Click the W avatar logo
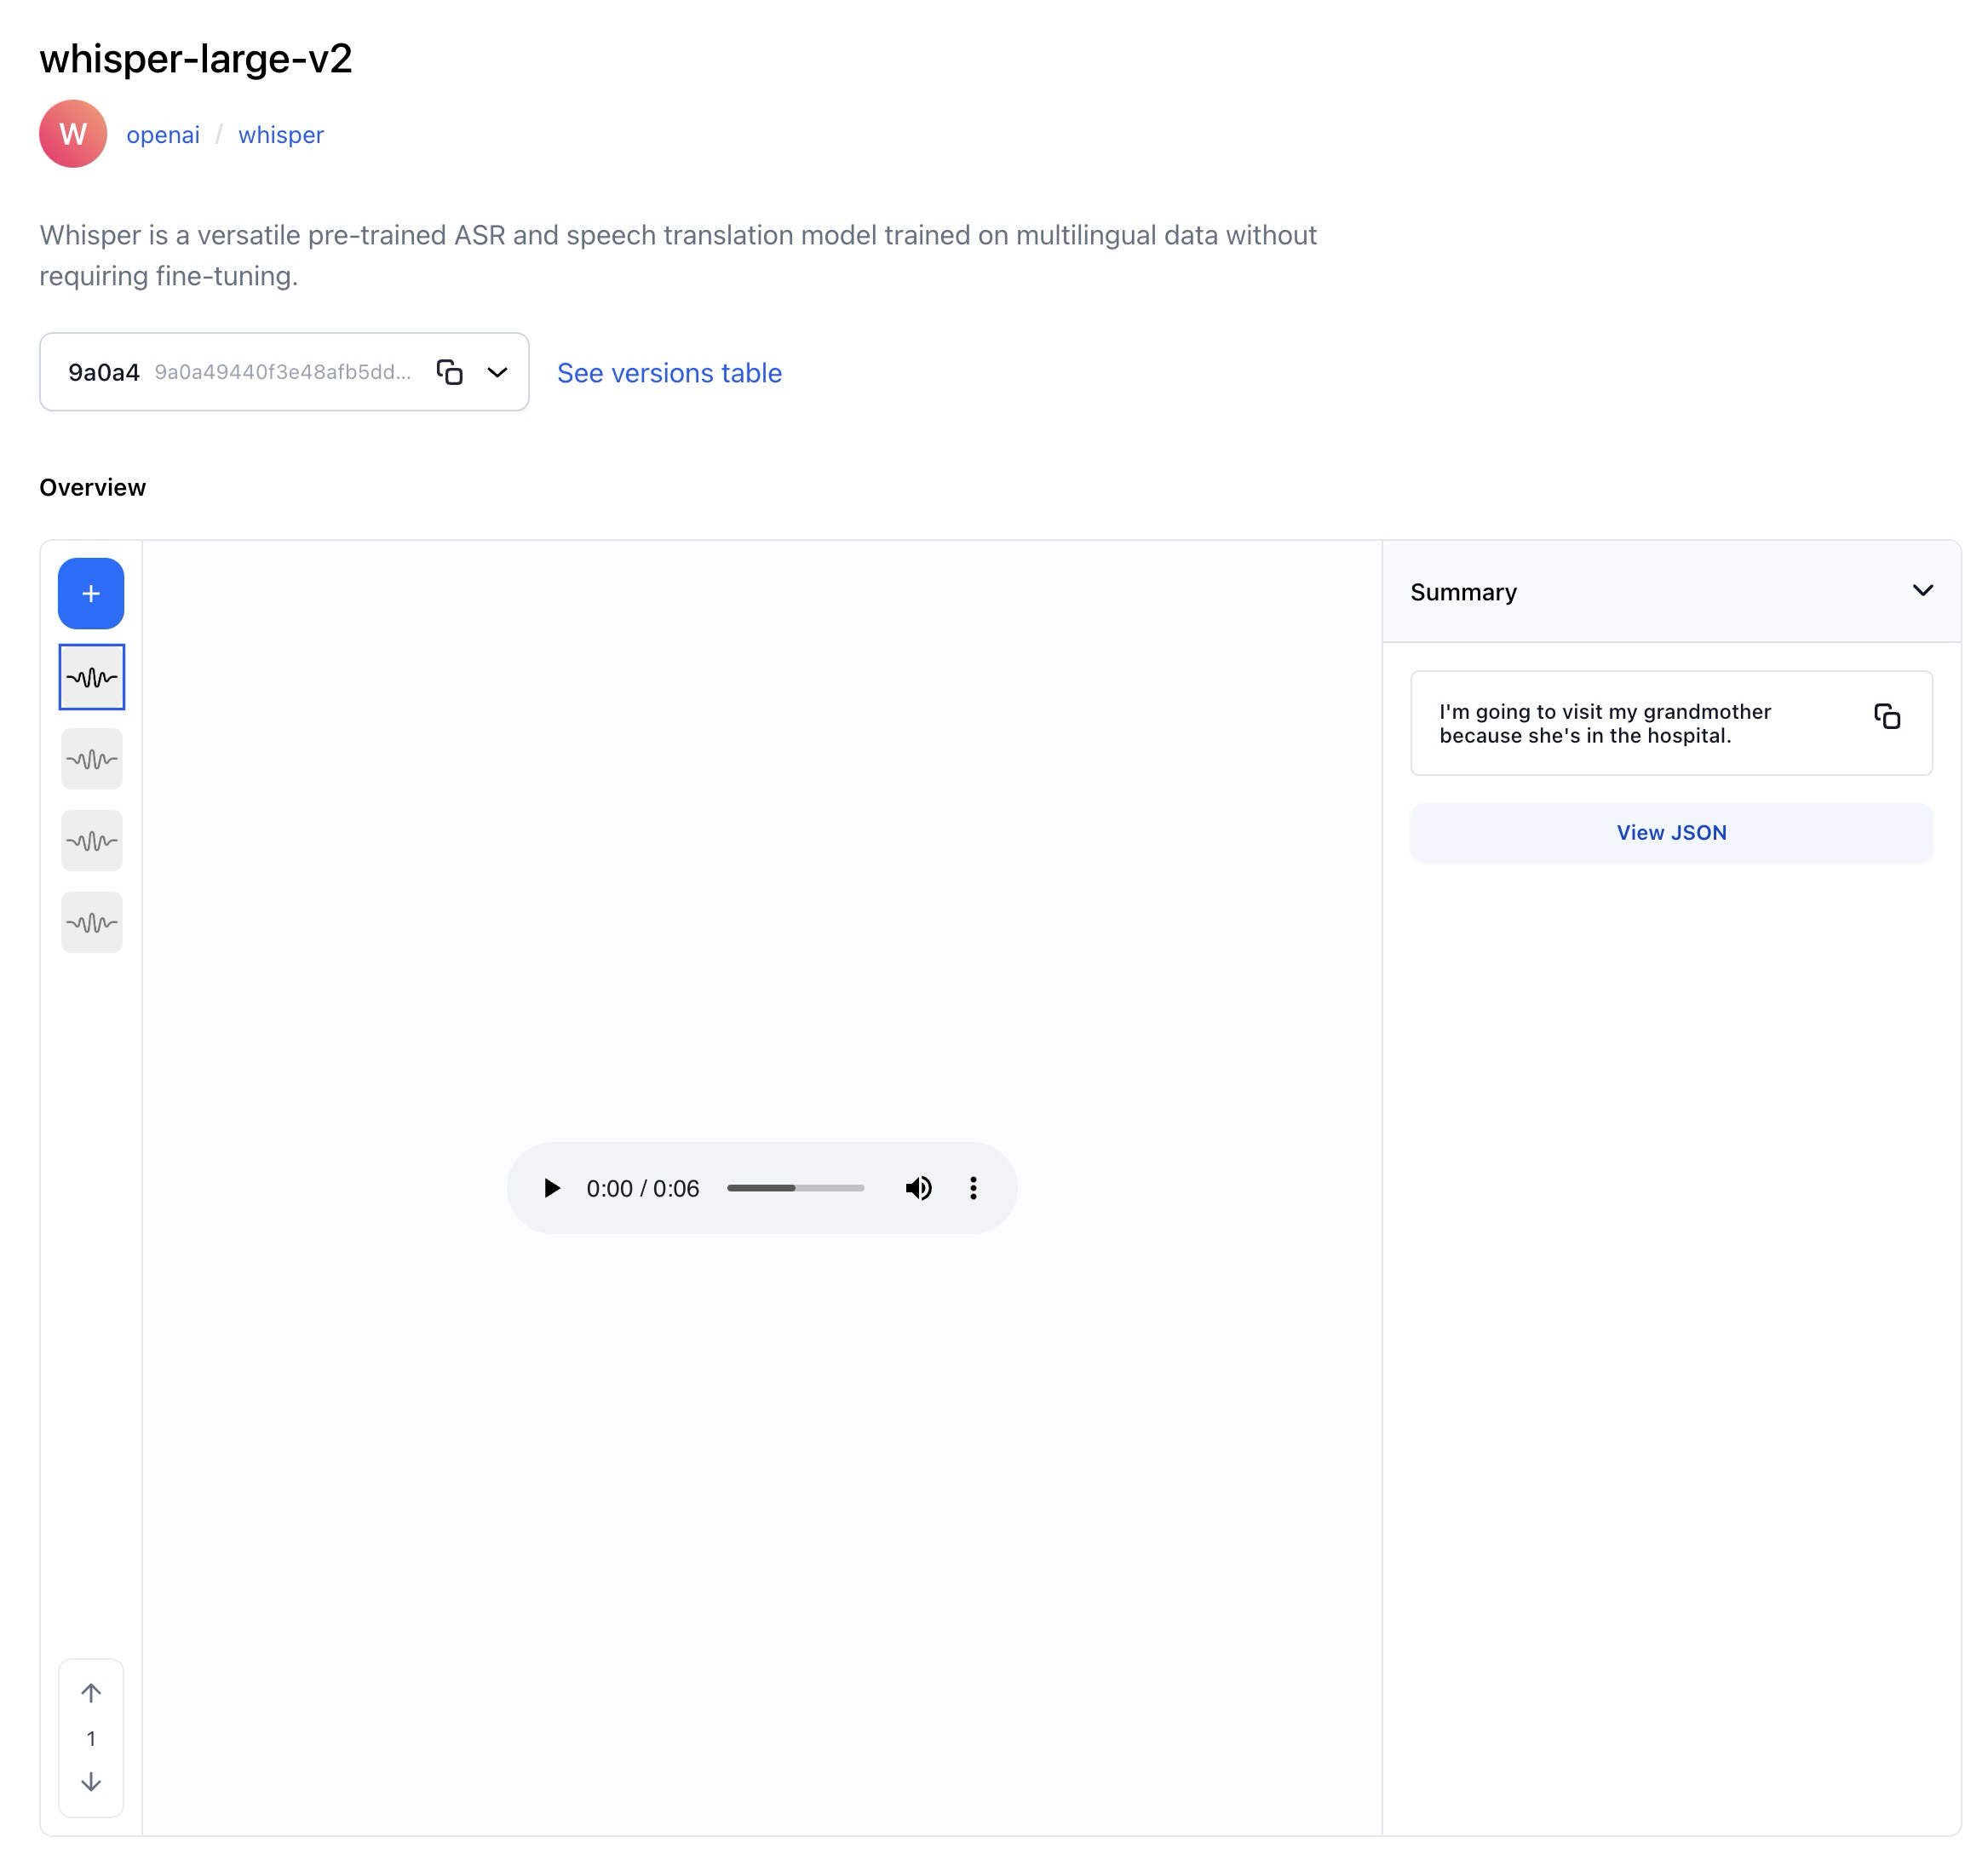This screenshot has width=1988, height=1860. 73,134
